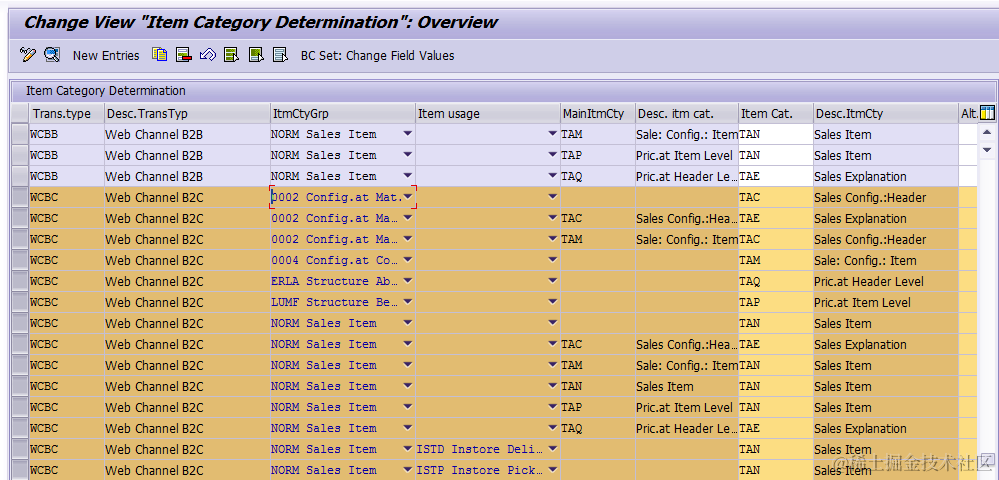This screenshot has height=480, width=999.
Task: Select the Desc.ItmCty column header
Action: 886,113
